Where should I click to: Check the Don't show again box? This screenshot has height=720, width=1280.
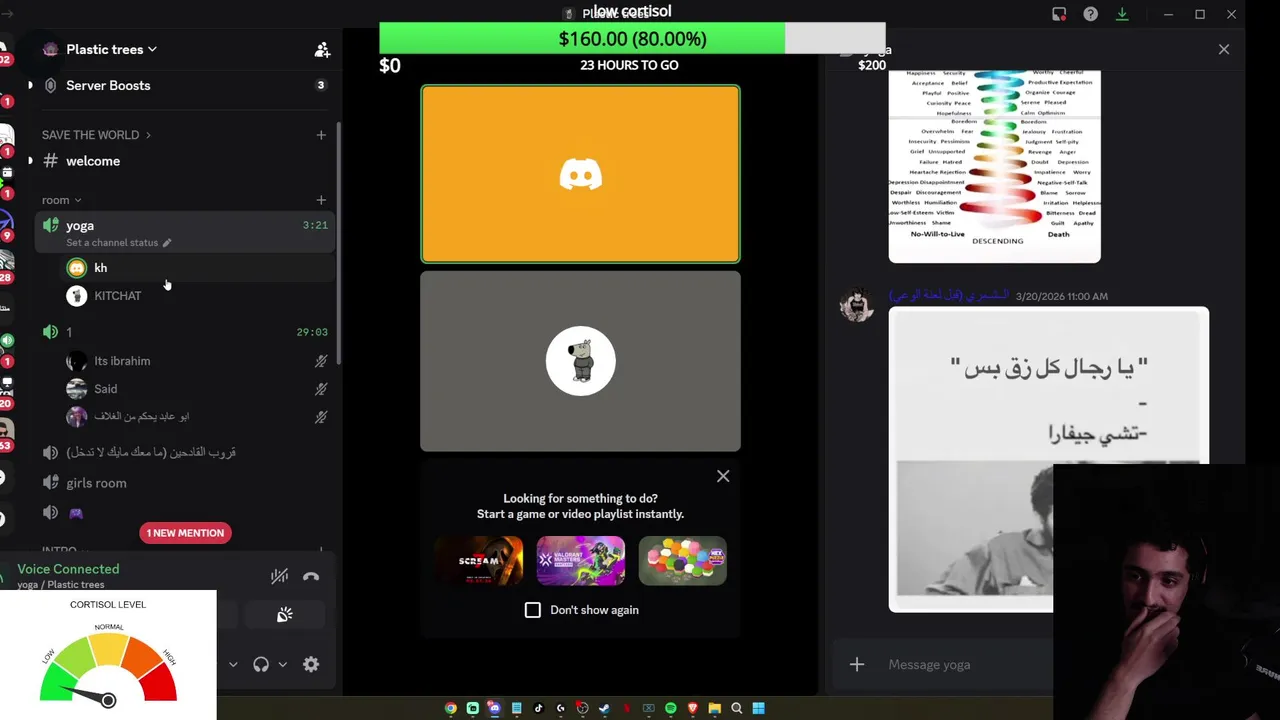[x=533, y=610]
